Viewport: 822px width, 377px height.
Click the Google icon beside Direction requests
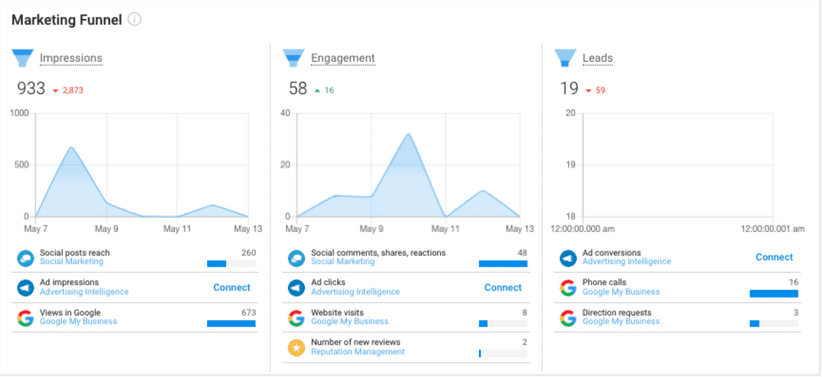(x=568, y=318)
